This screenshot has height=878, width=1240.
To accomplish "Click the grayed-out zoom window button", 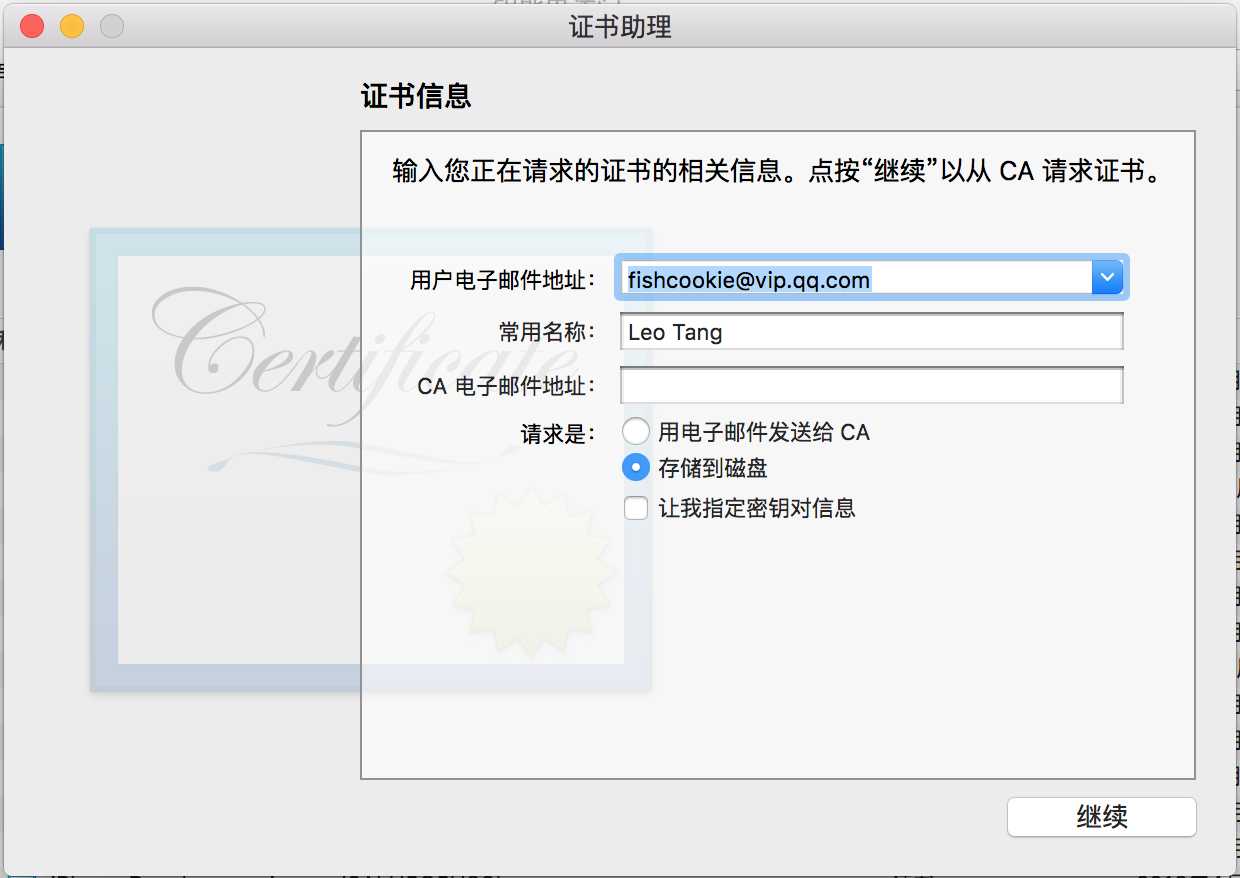I will (x=112, y=26).
